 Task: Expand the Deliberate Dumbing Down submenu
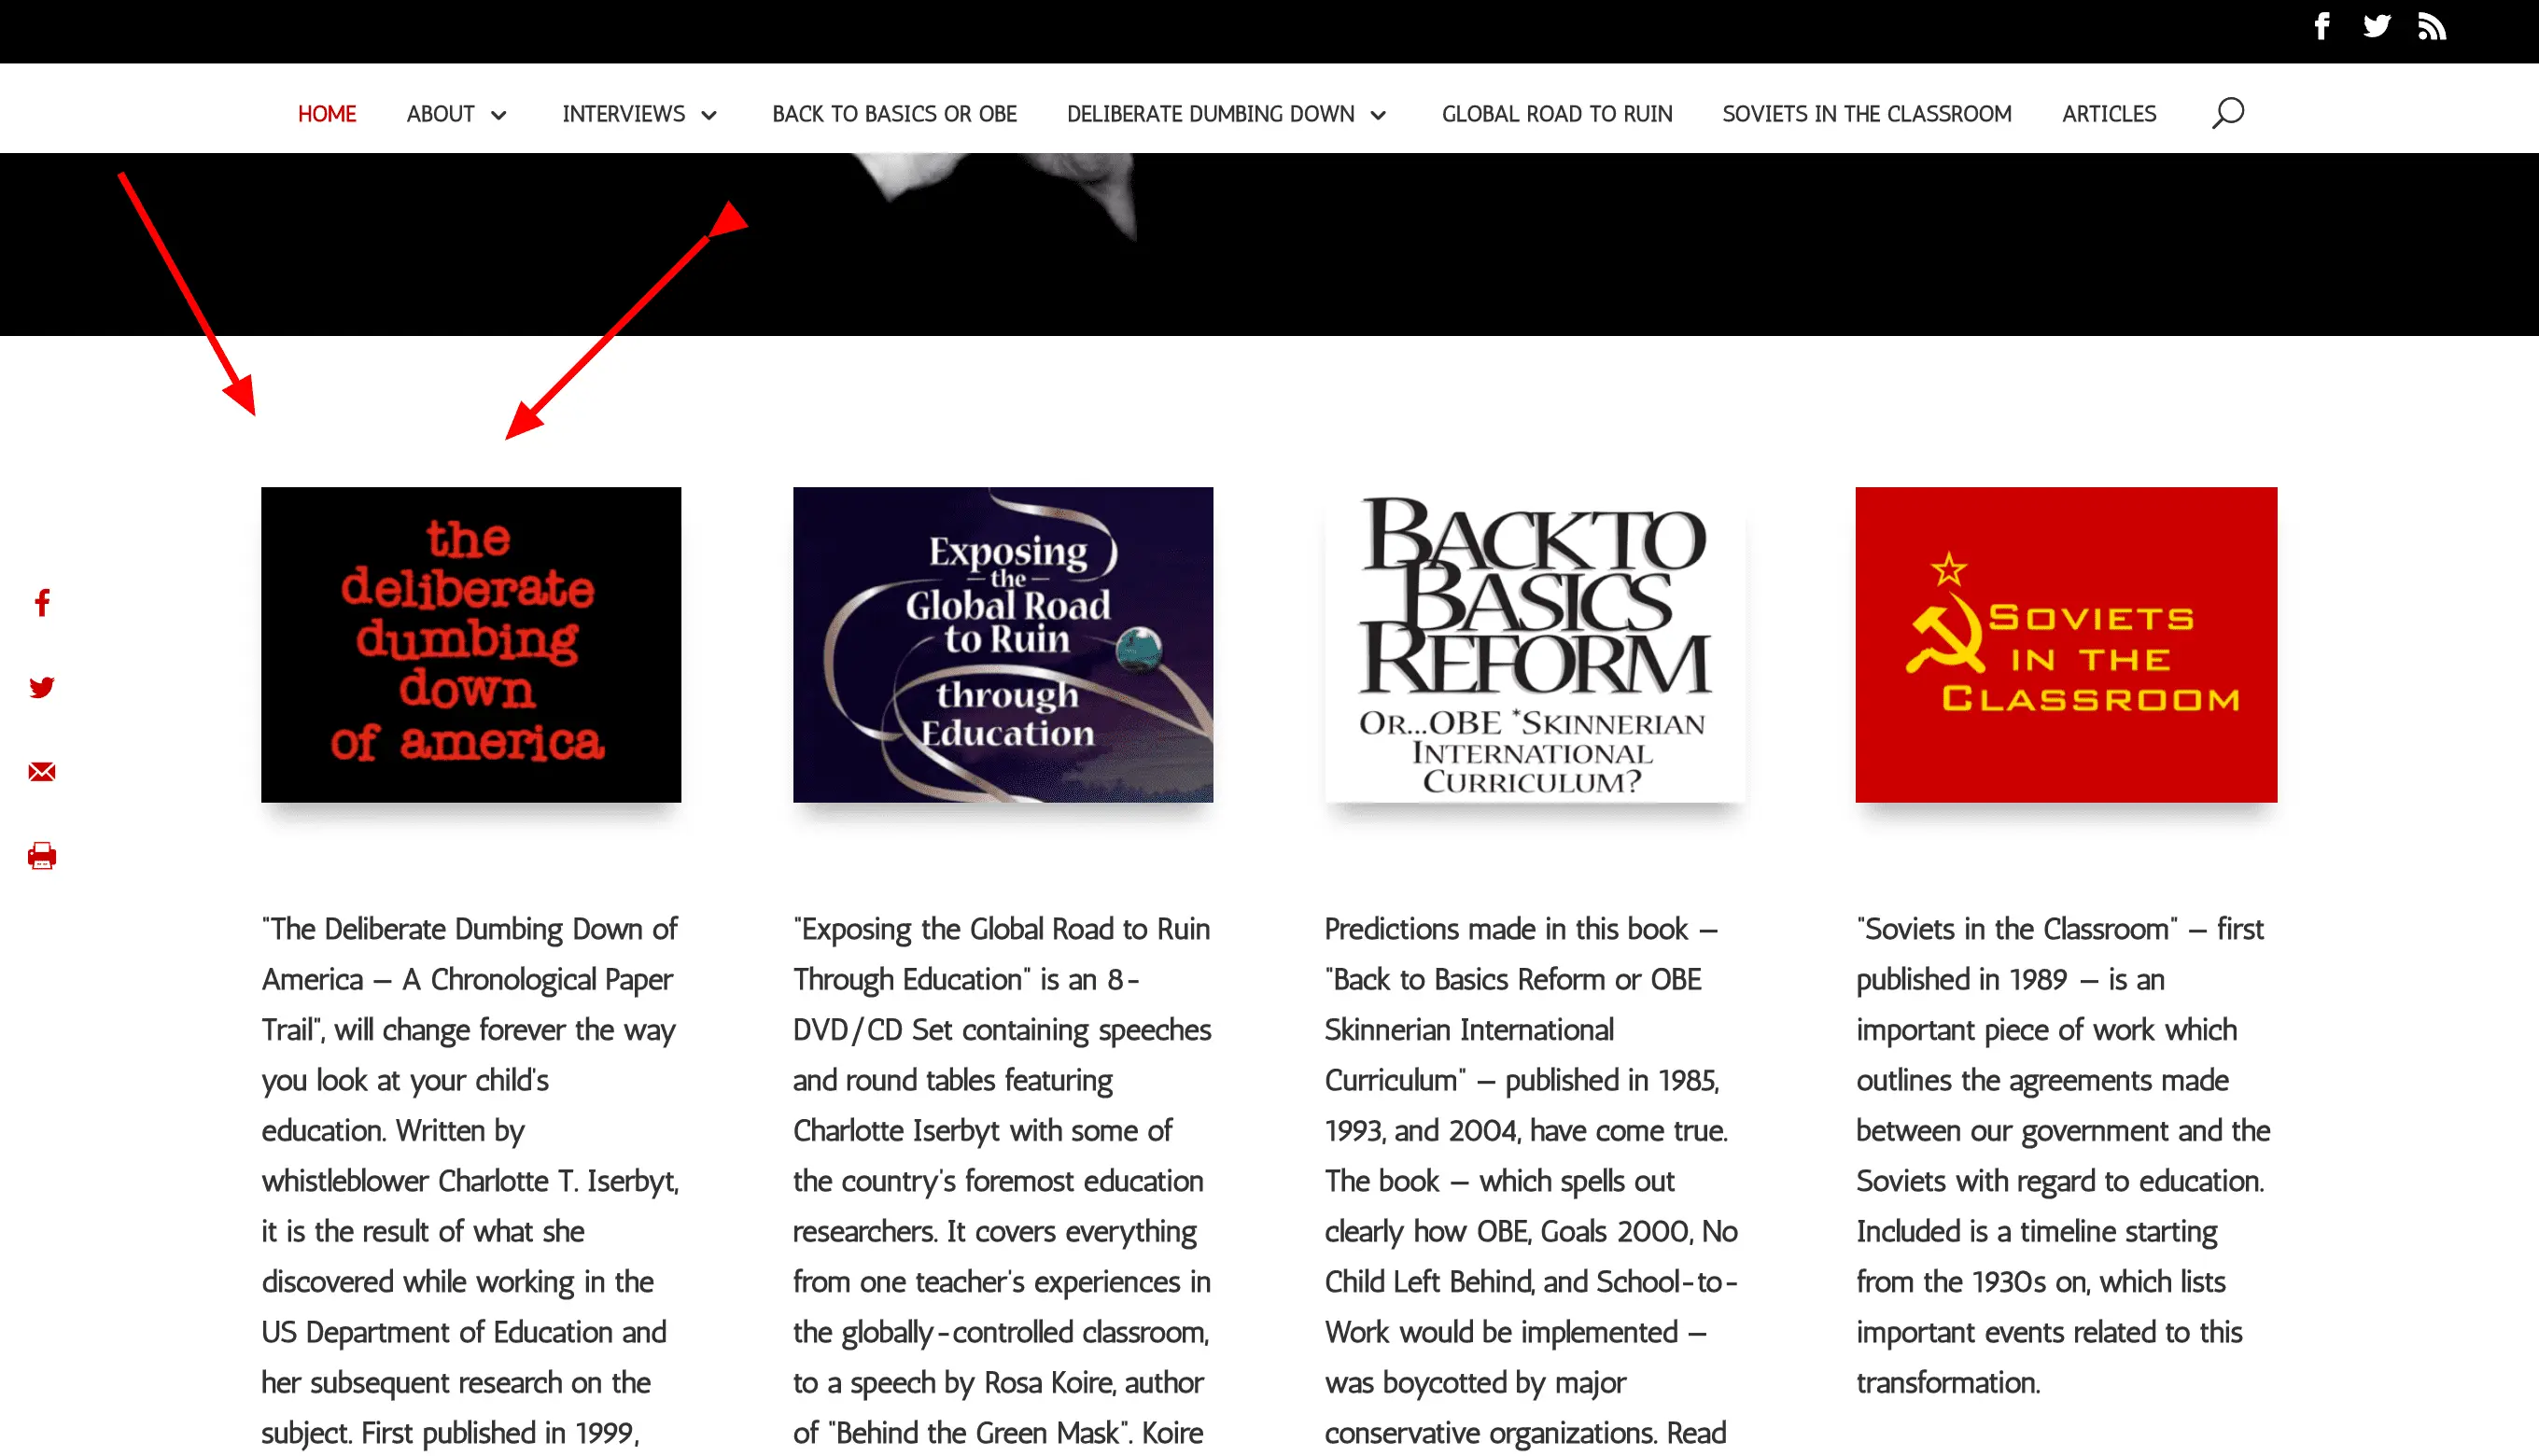[1378, 115]
